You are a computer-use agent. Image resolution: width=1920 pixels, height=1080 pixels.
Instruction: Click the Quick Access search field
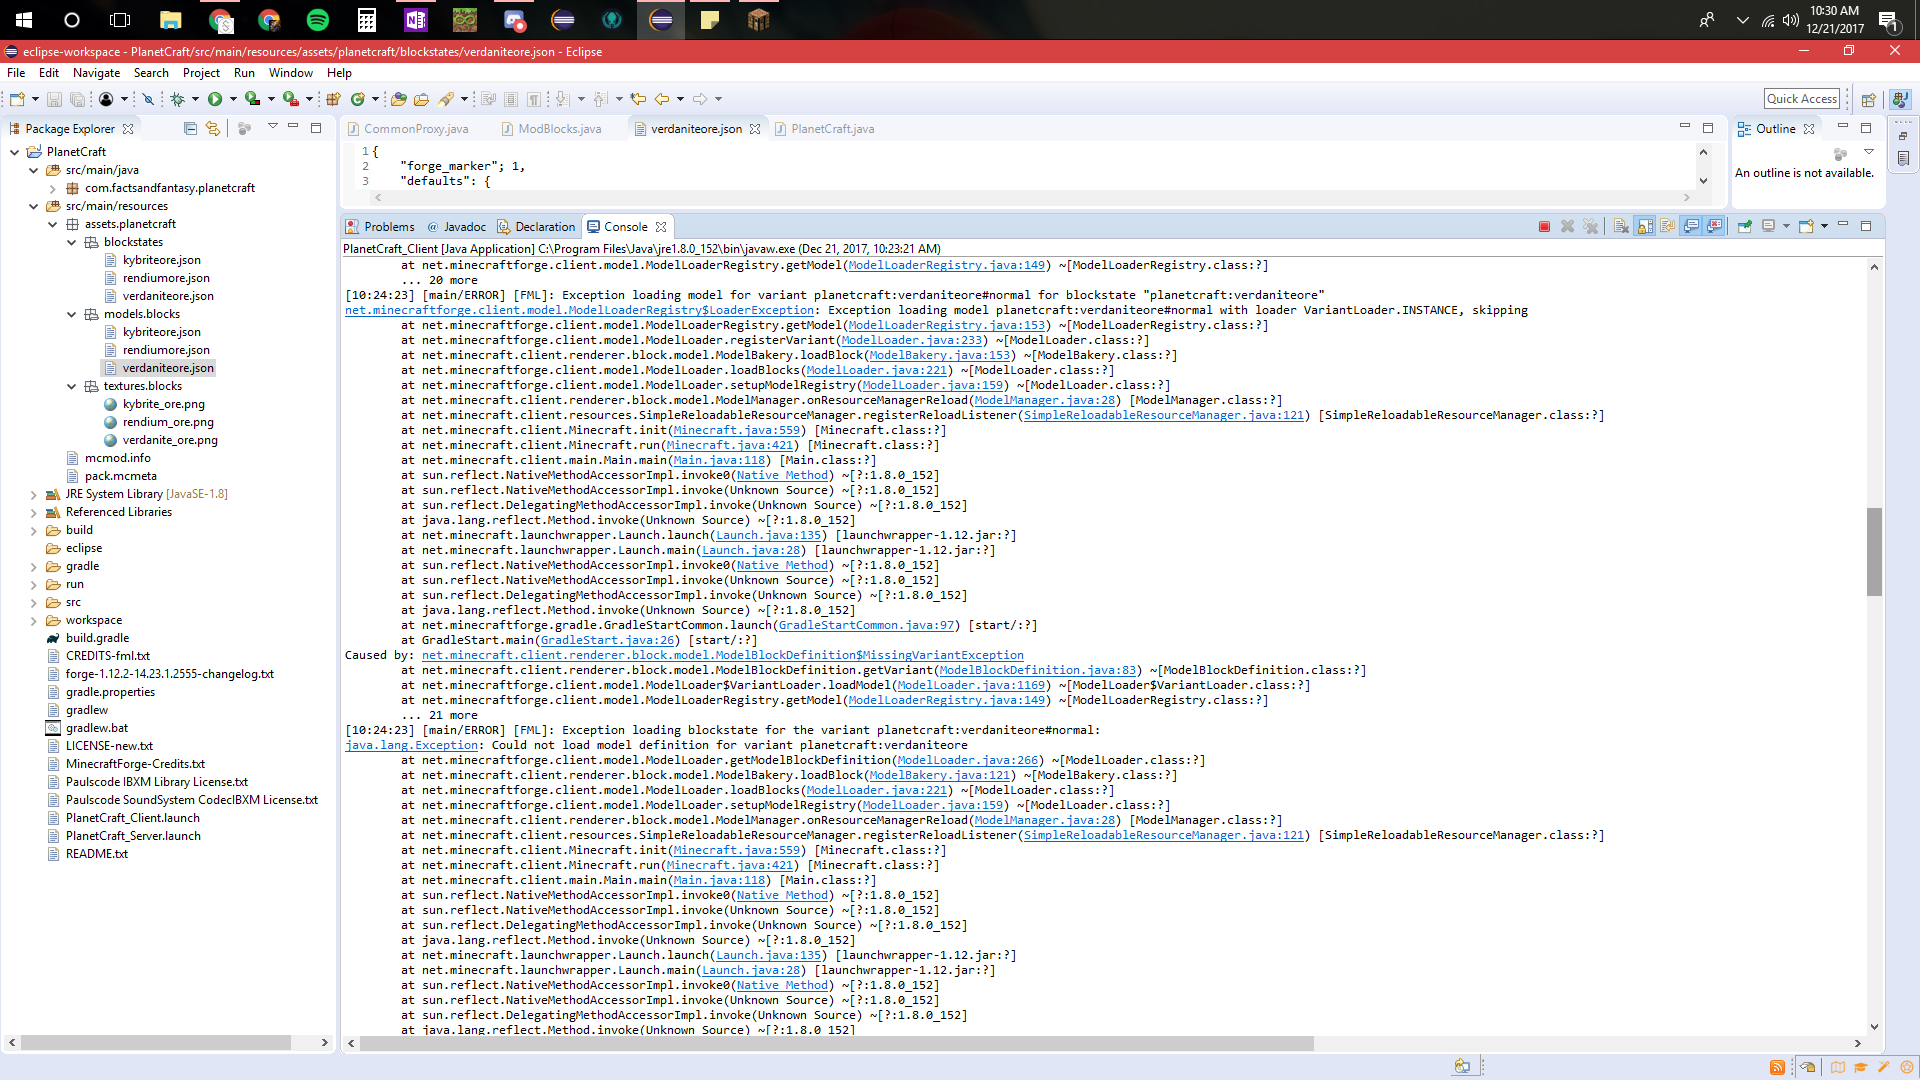tap(1801, 98)
